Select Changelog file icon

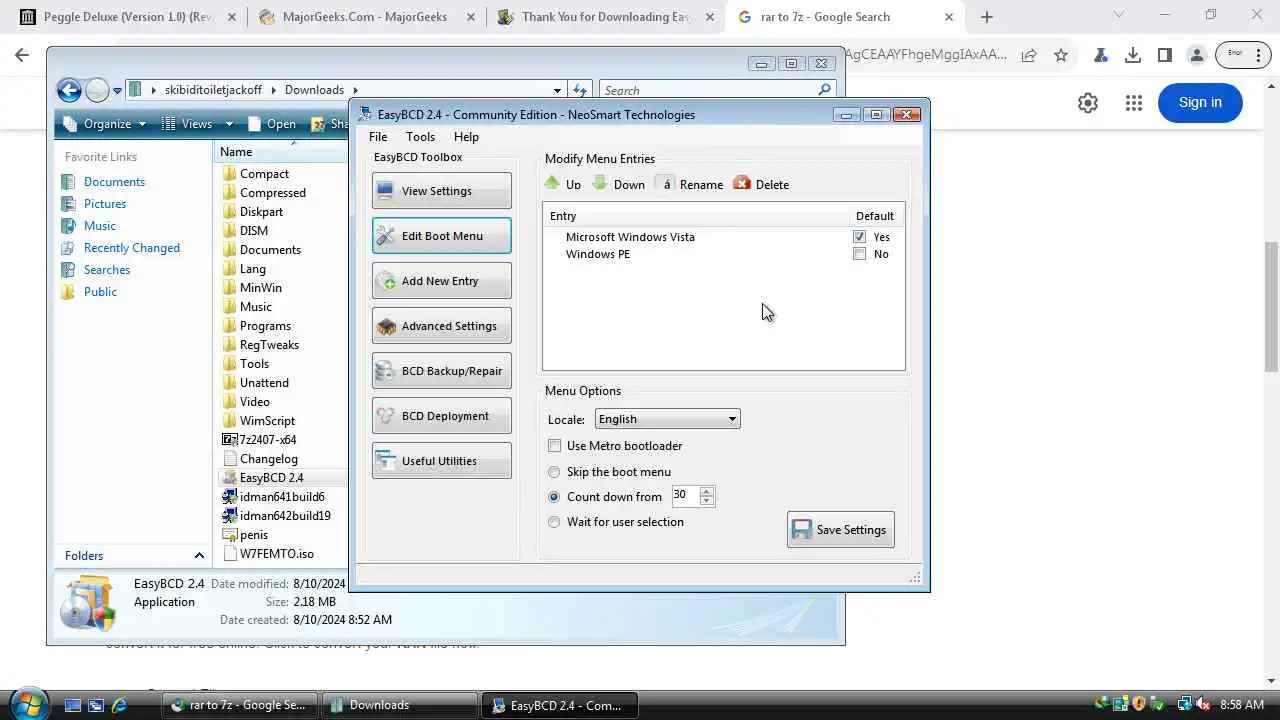pyautogui.click(x=229, y=459)
